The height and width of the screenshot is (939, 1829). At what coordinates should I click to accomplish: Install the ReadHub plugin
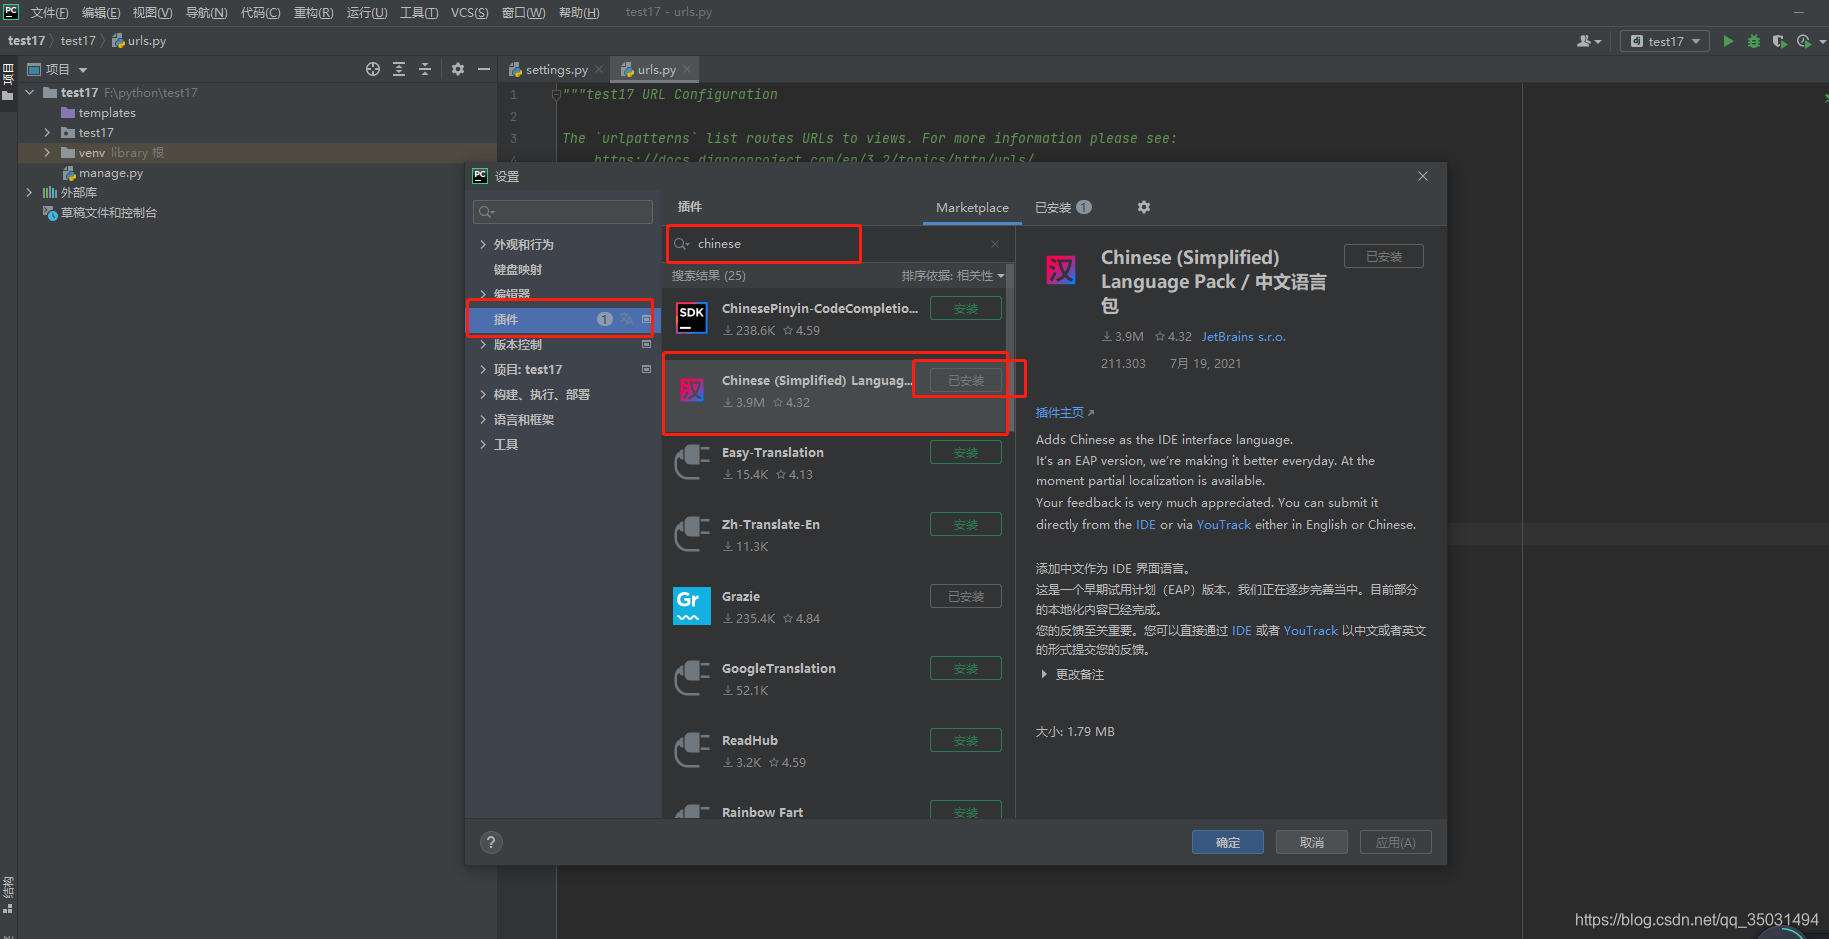[x=966, y=740]
